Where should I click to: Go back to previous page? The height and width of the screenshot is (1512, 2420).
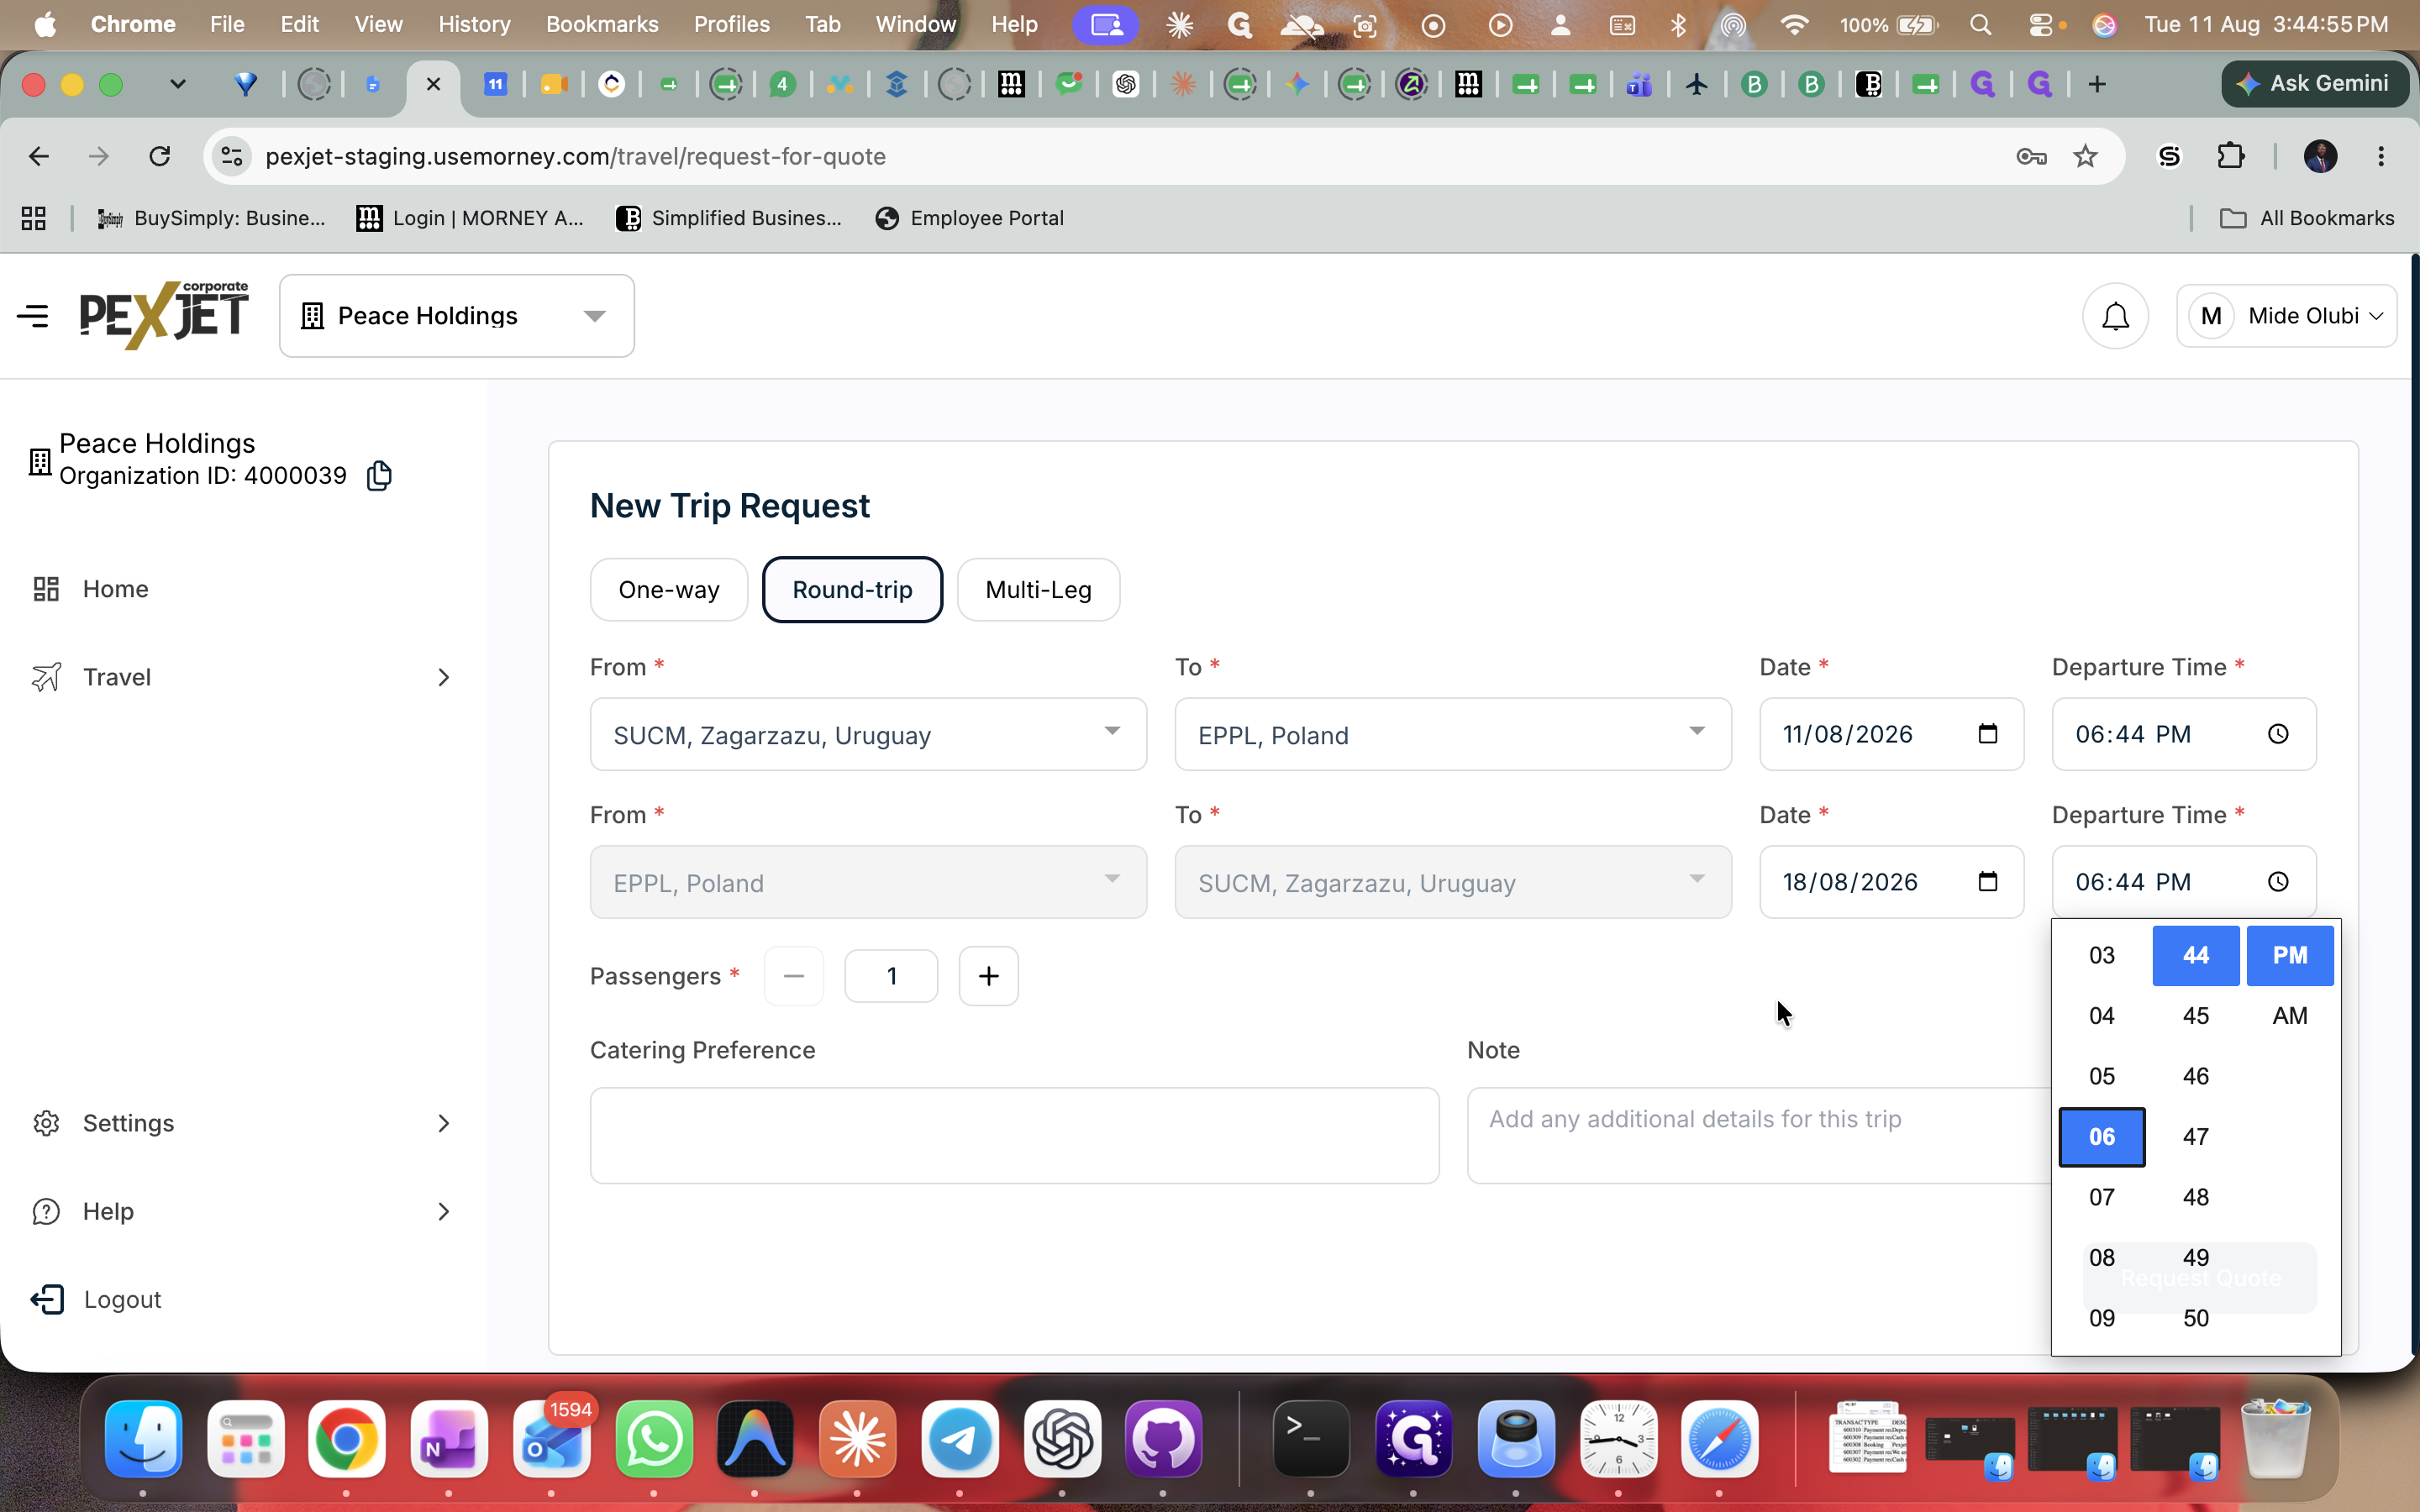[39, 156]
